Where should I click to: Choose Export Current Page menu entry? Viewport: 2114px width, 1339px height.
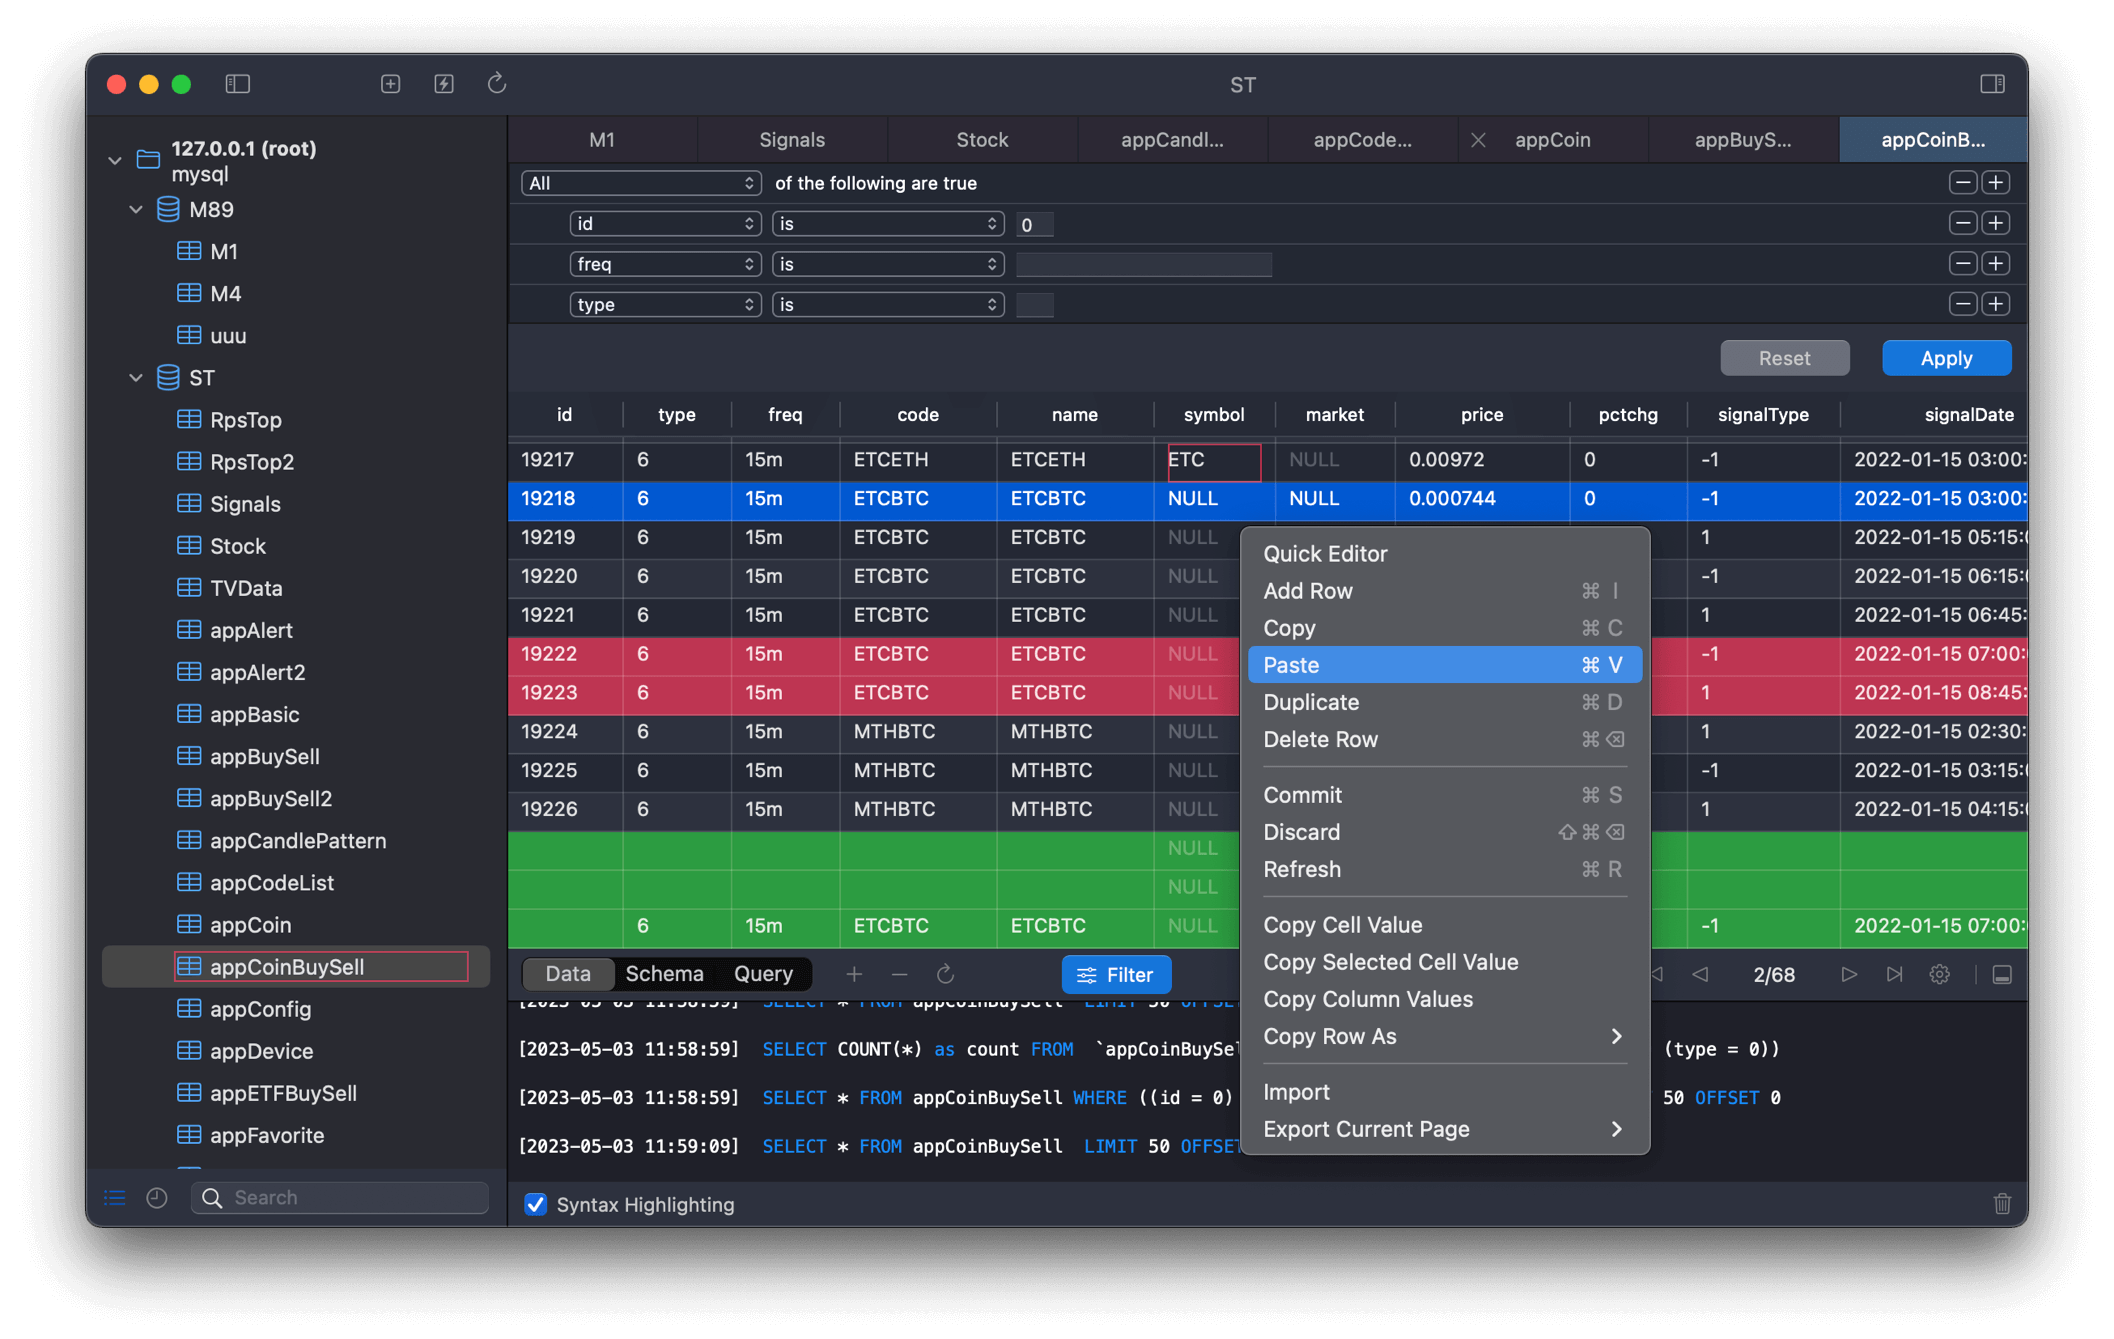pos(1444,1129)
